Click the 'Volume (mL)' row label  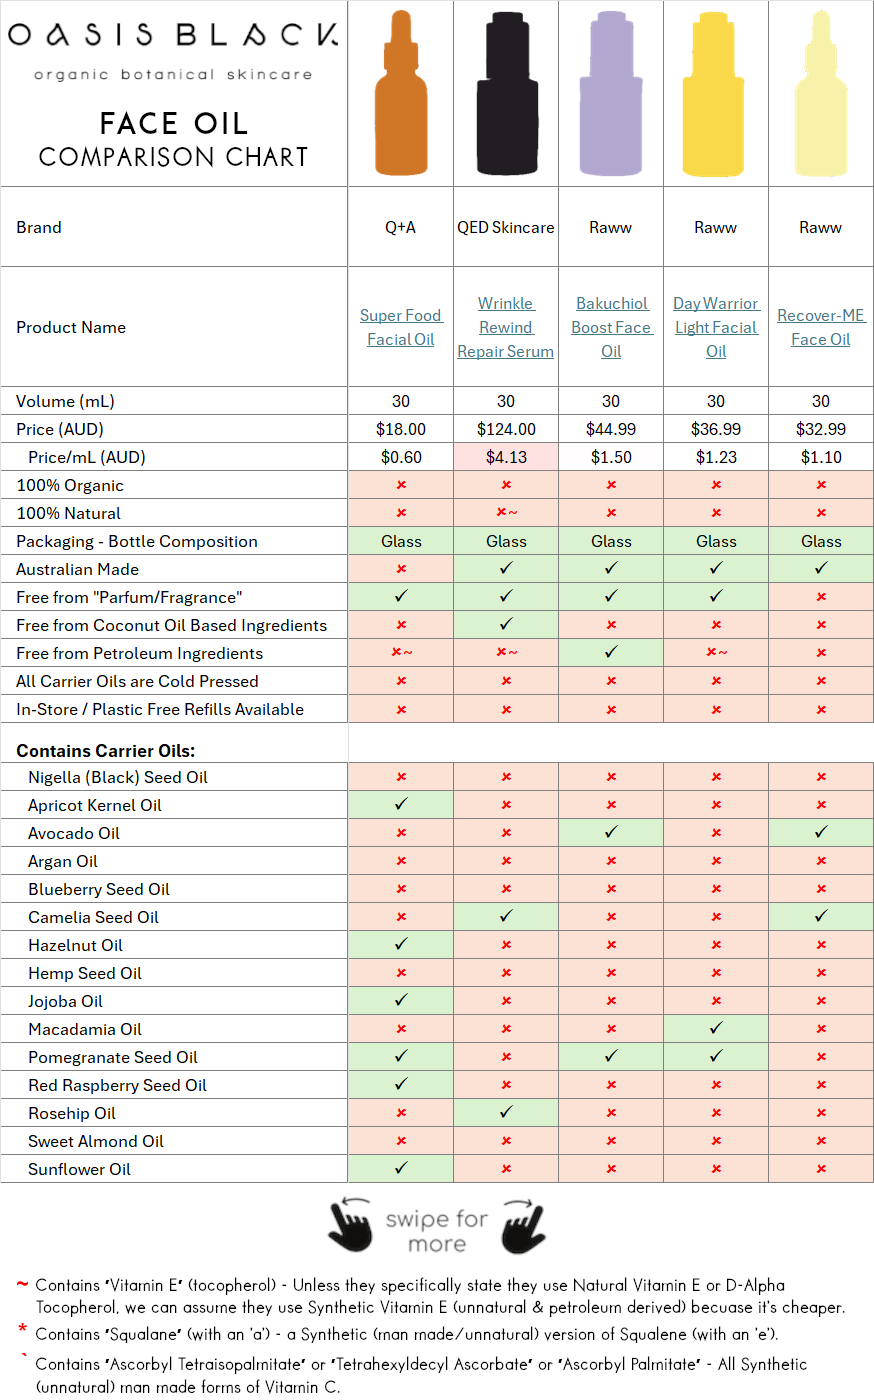coord(65,401)
